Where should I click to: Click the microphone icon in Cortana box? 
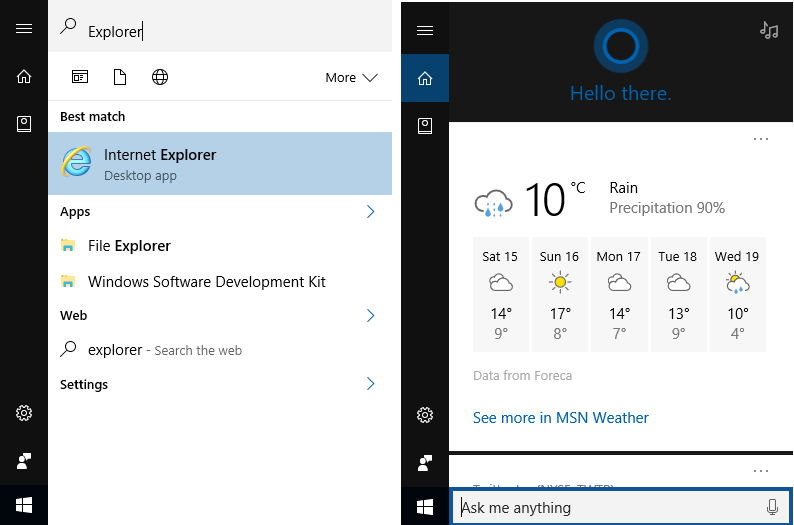[772, 507]
